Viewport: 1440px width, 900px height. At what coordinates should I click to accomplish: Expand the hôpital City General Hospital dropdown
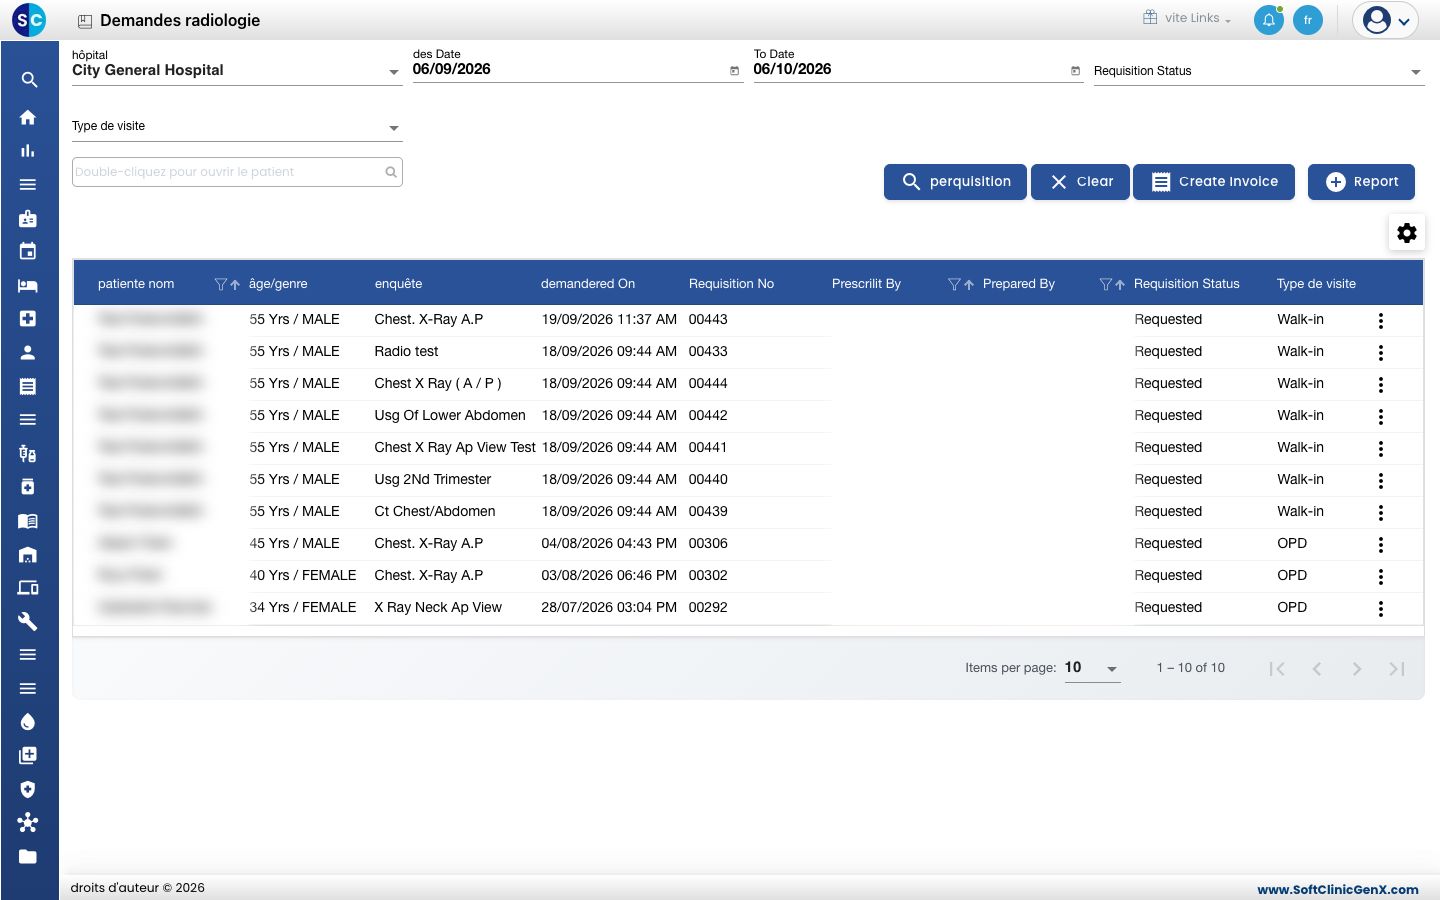(x=237, y=70)
